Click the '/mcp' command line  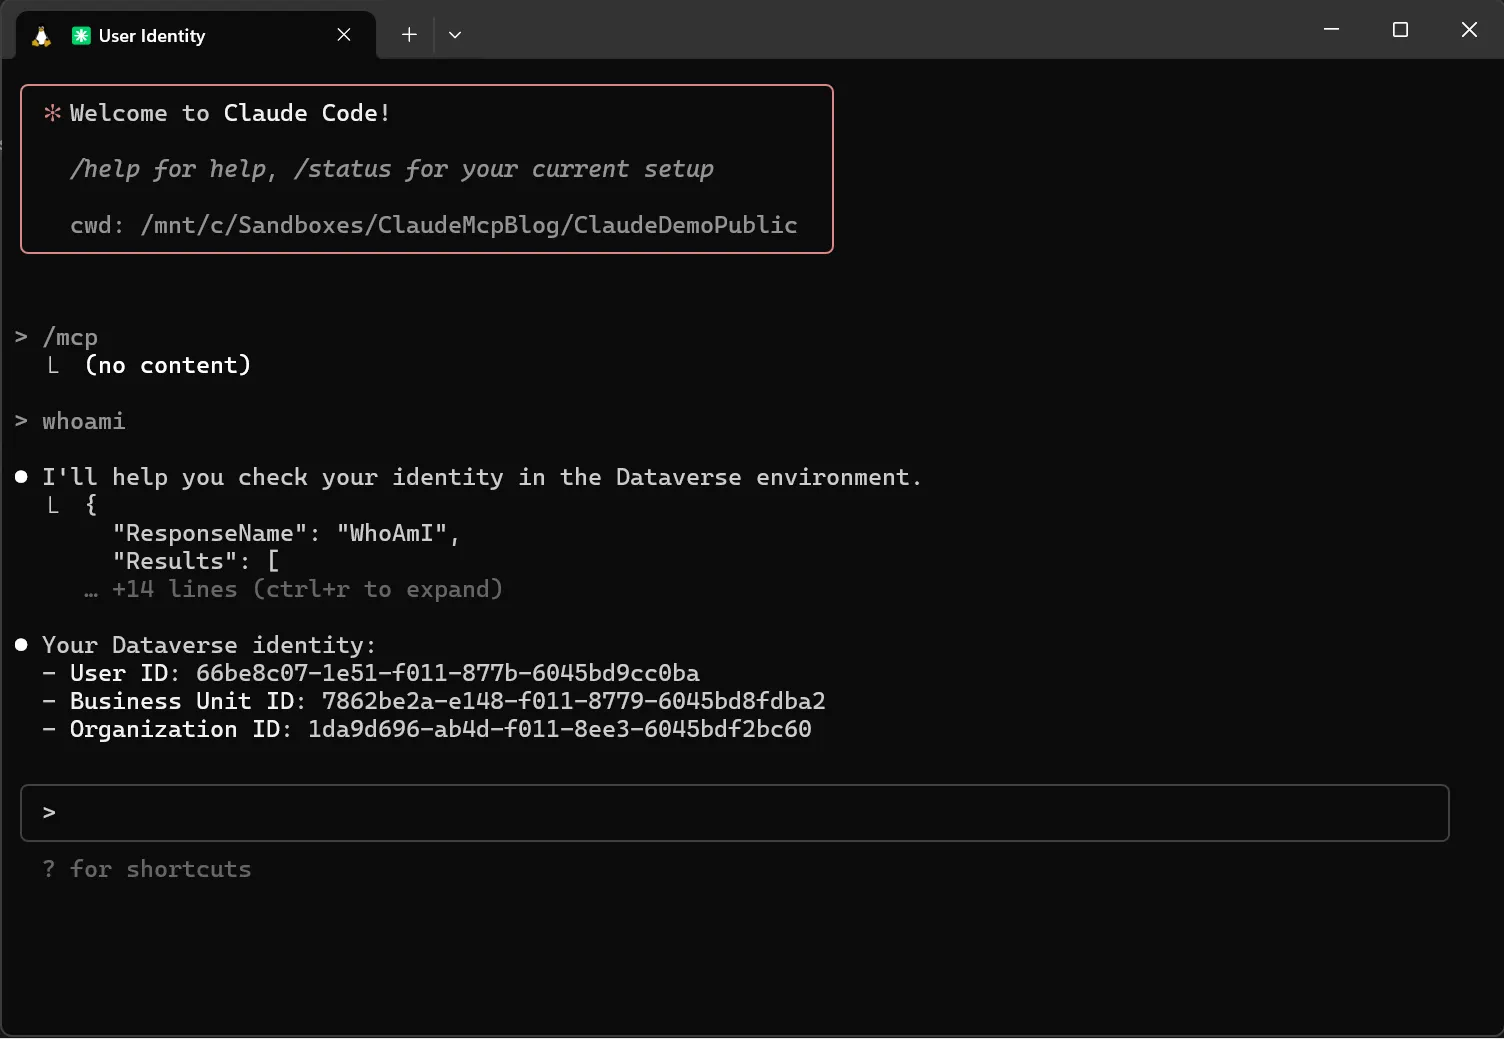tap(70, 337)
